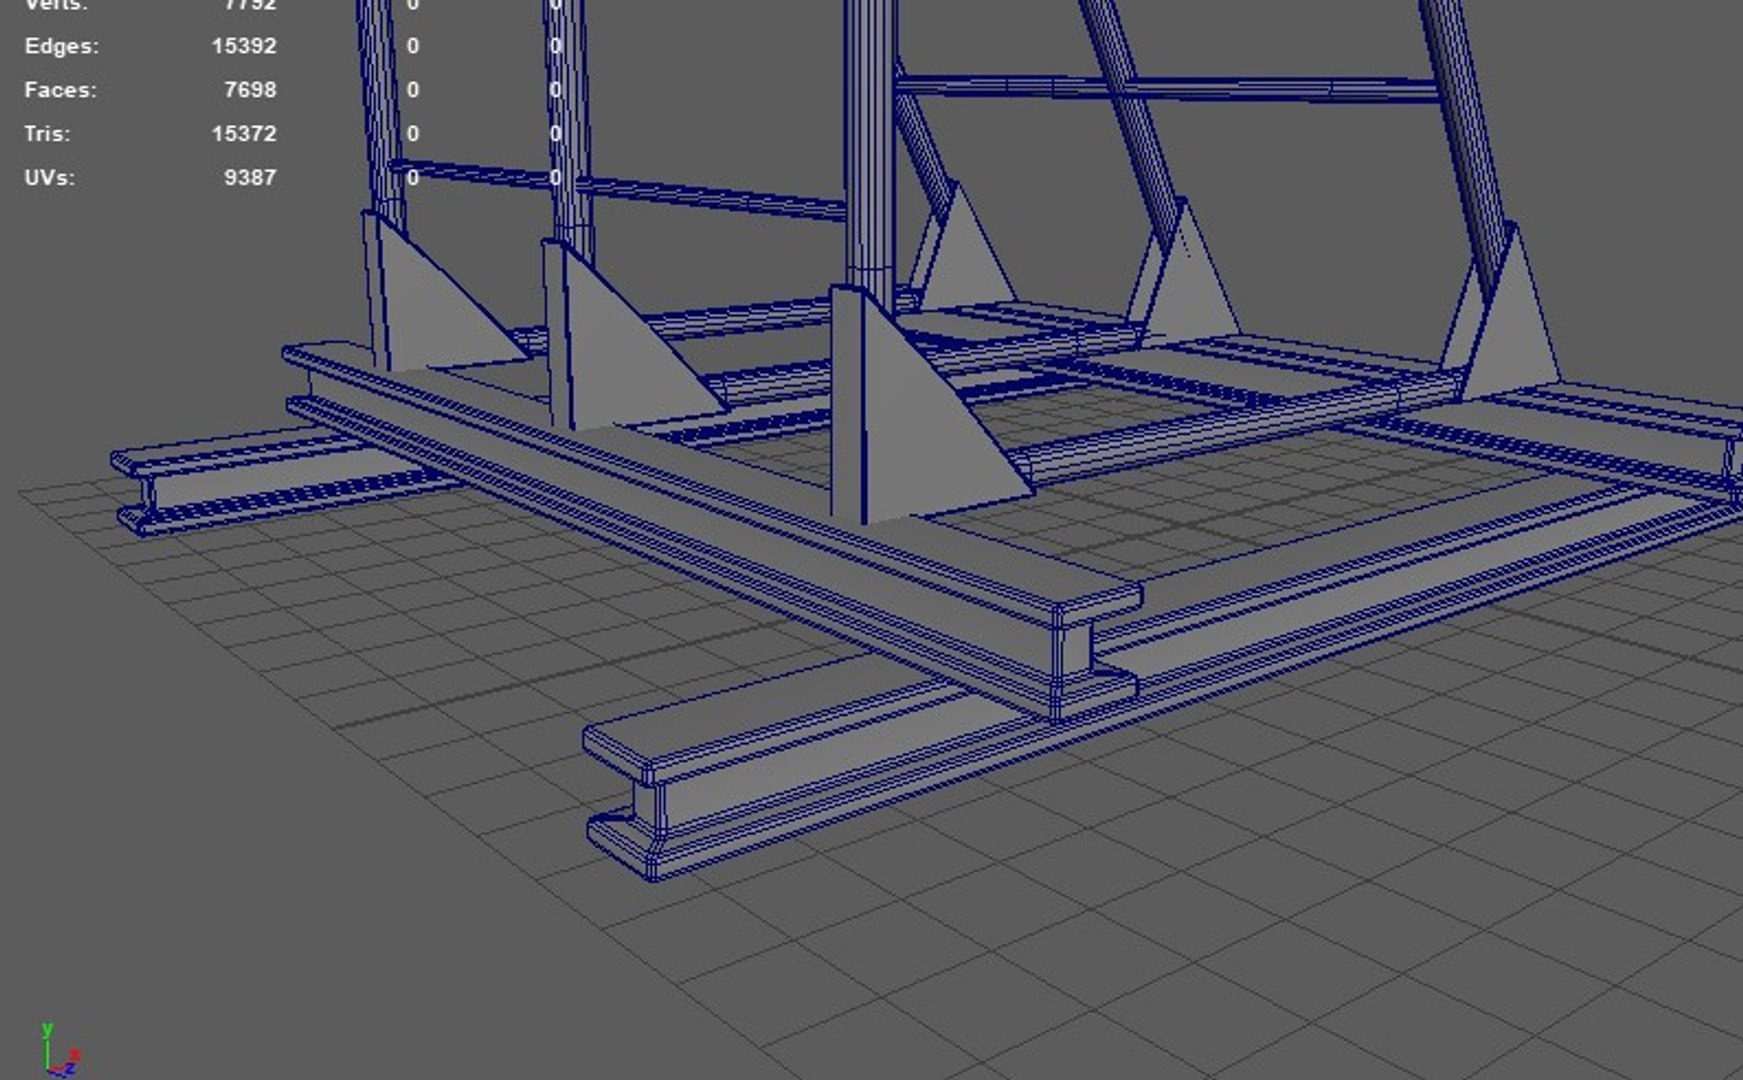Select the 'Faces:' statistic label

pyautogui.click(x=61, y=90)
